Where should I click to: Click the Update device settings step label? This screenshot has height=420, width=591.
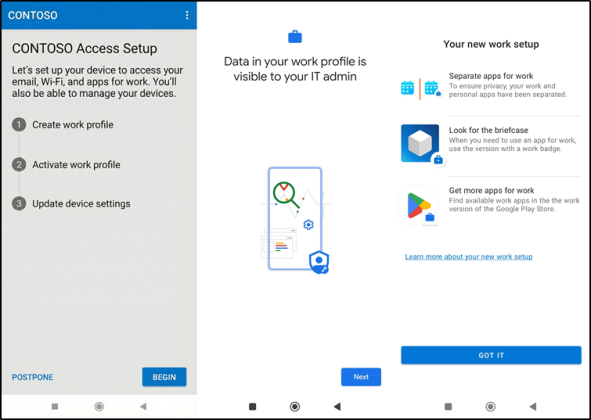[81, 204]
